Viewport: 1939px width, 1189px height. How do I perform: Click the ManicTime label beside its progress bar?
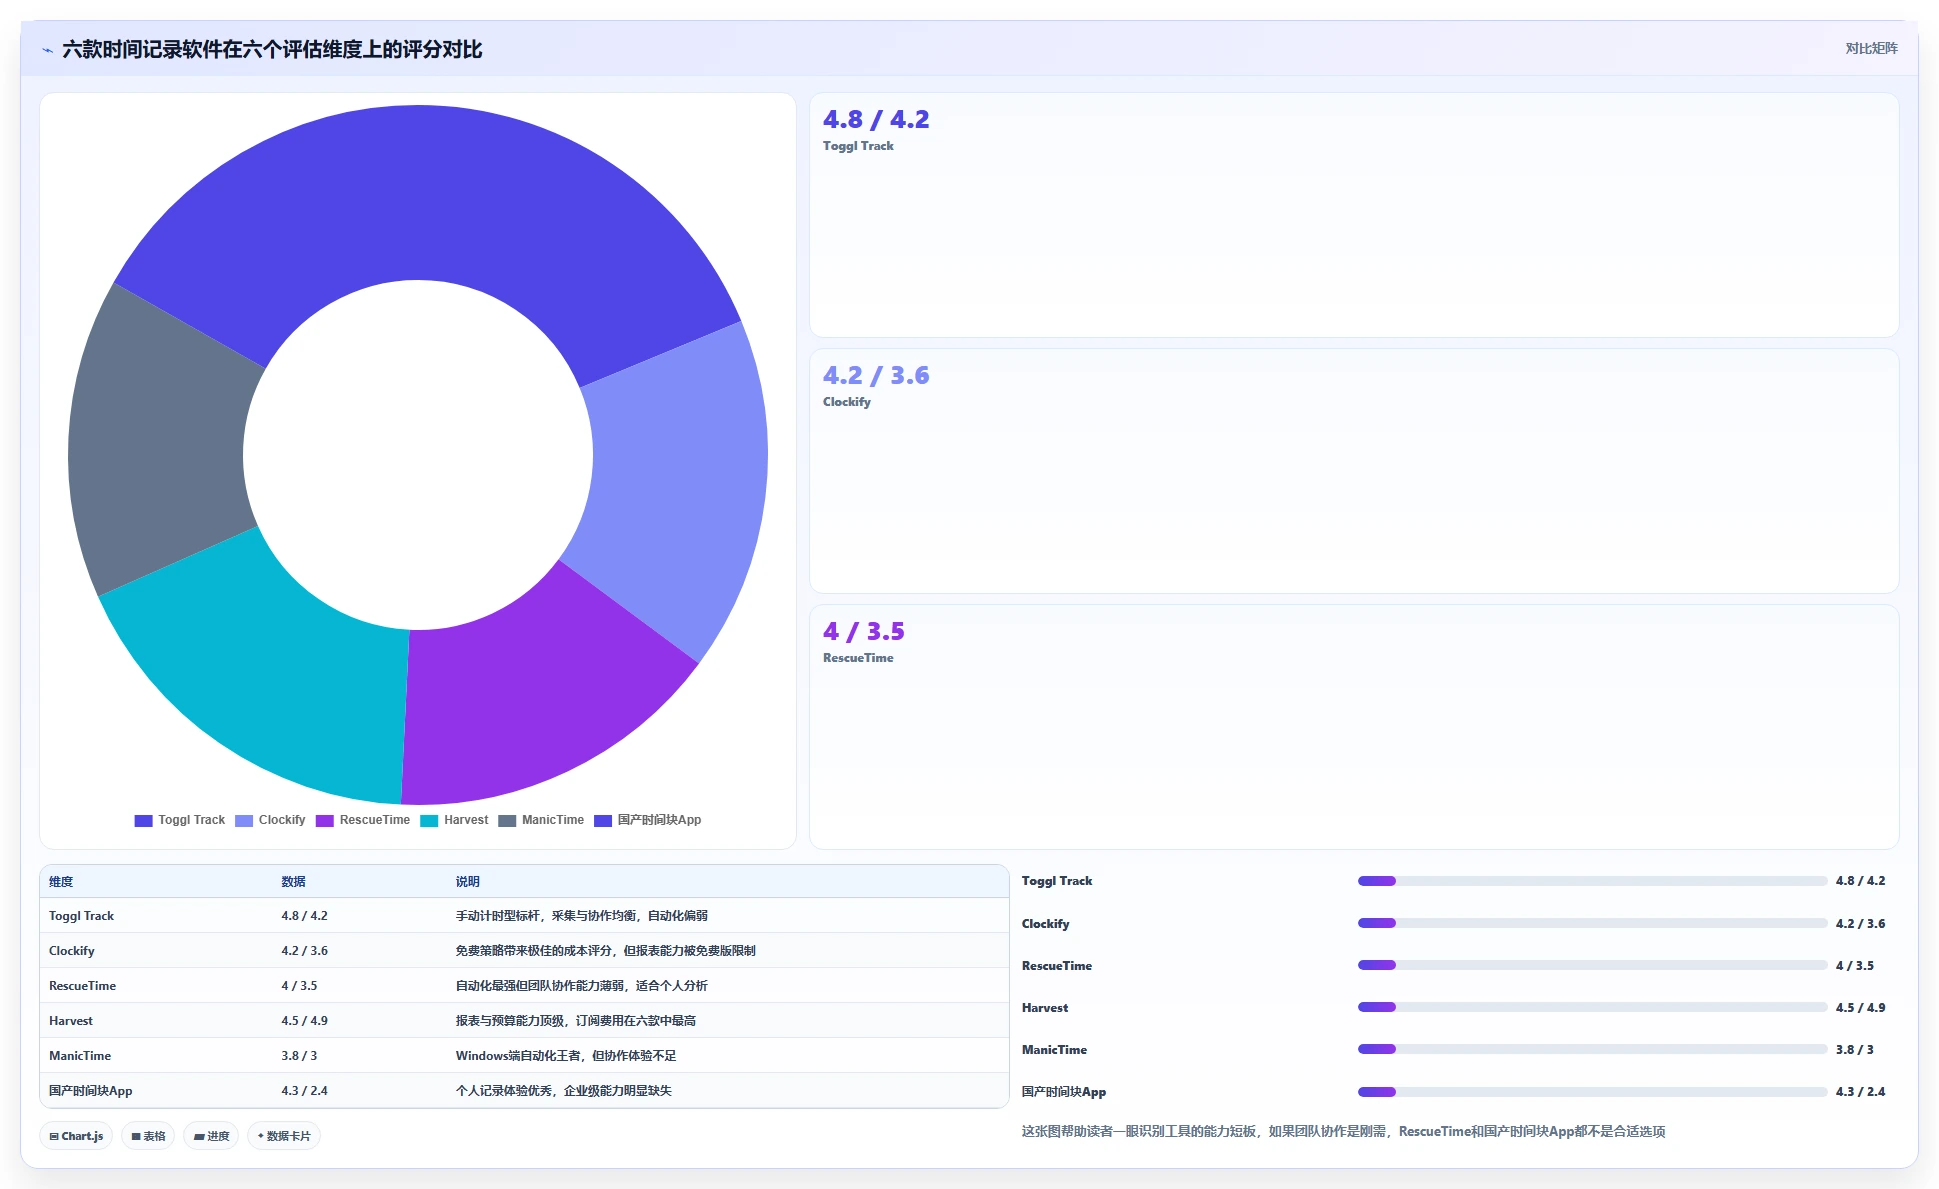click(x=1054, y=1050)
